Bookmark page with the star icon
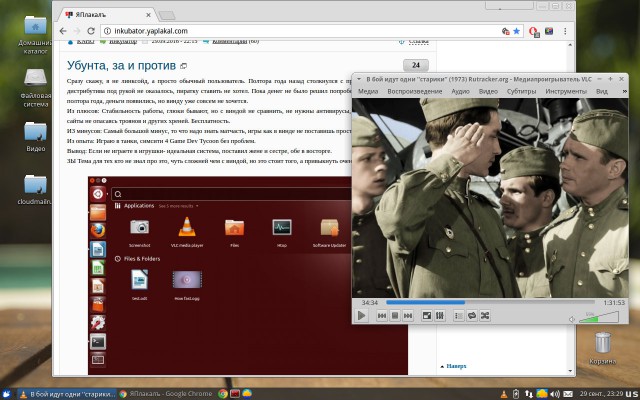This screenshot has height=400, width=640. pos(516,31)
